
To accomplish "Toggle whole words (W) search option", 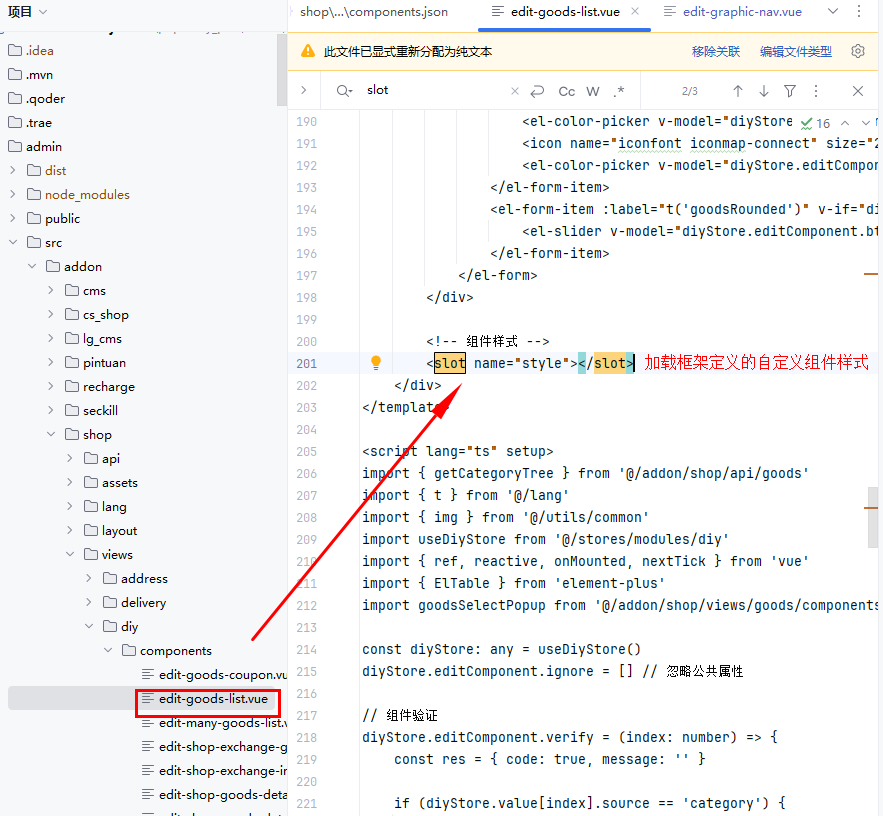I will [x=593, y=91].
